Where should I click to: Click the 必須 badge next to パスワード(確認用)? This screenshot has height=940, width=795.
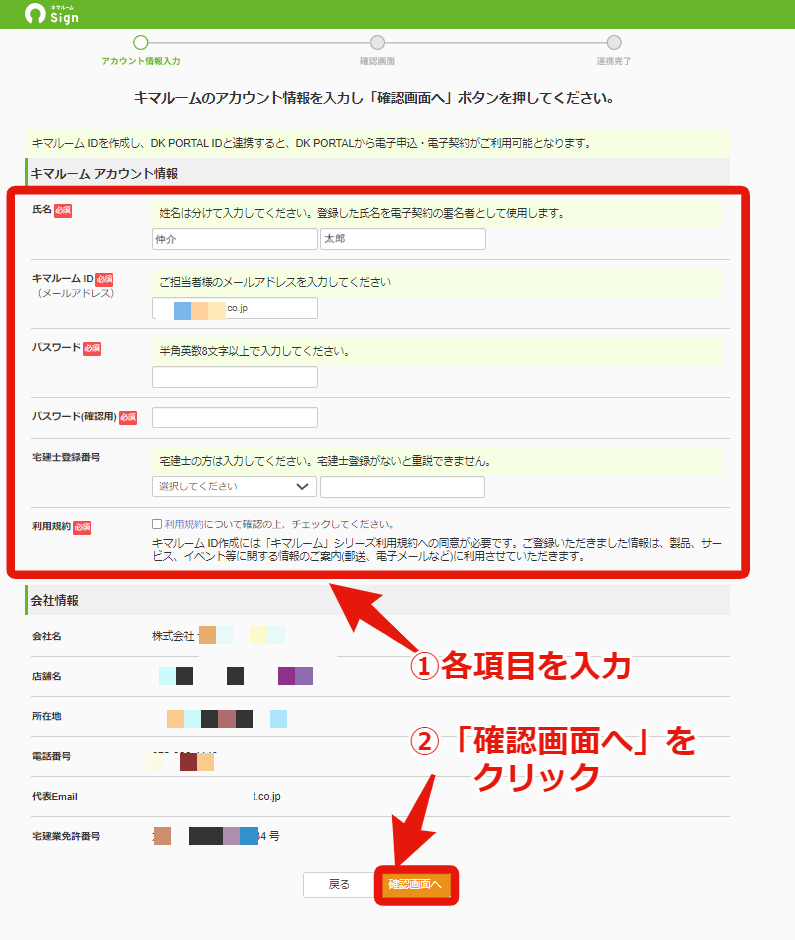(128, 417)
